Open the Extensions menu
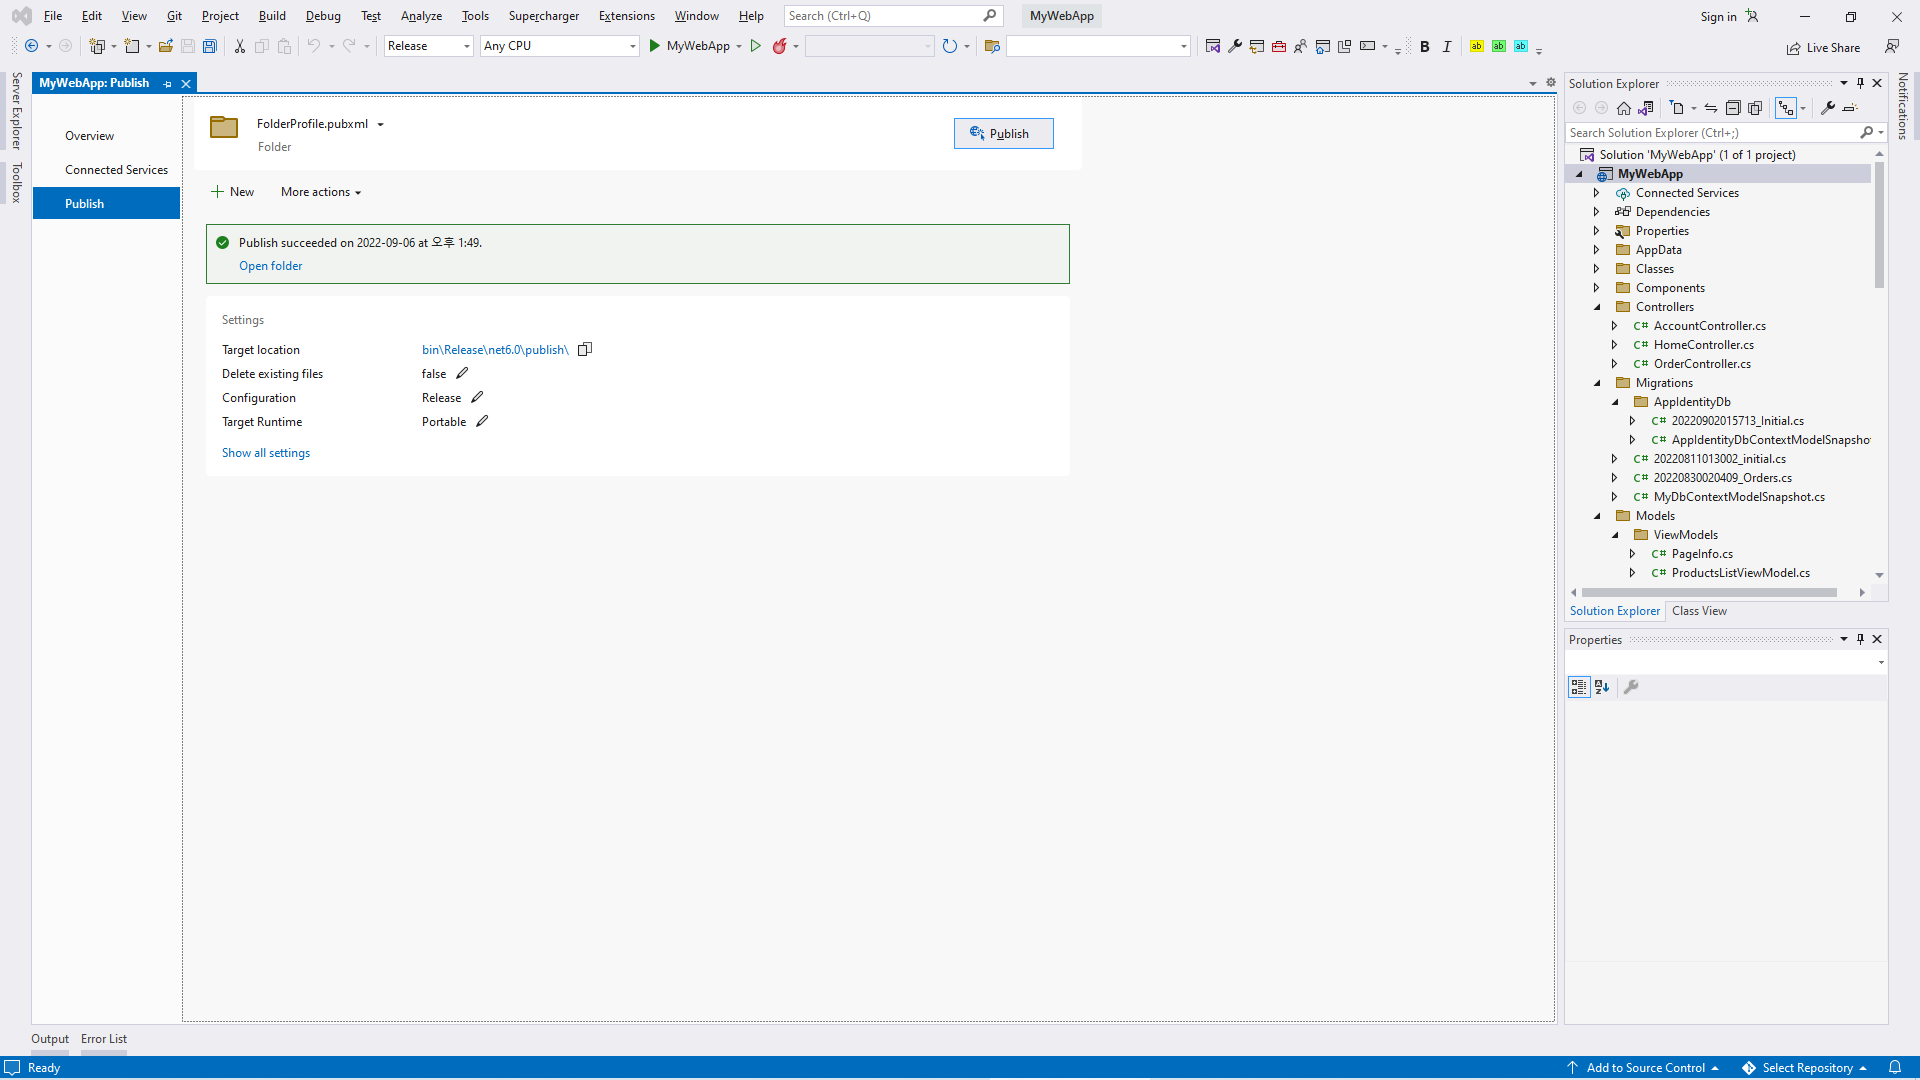The image size is (1920, 1080). pos(626,16)
